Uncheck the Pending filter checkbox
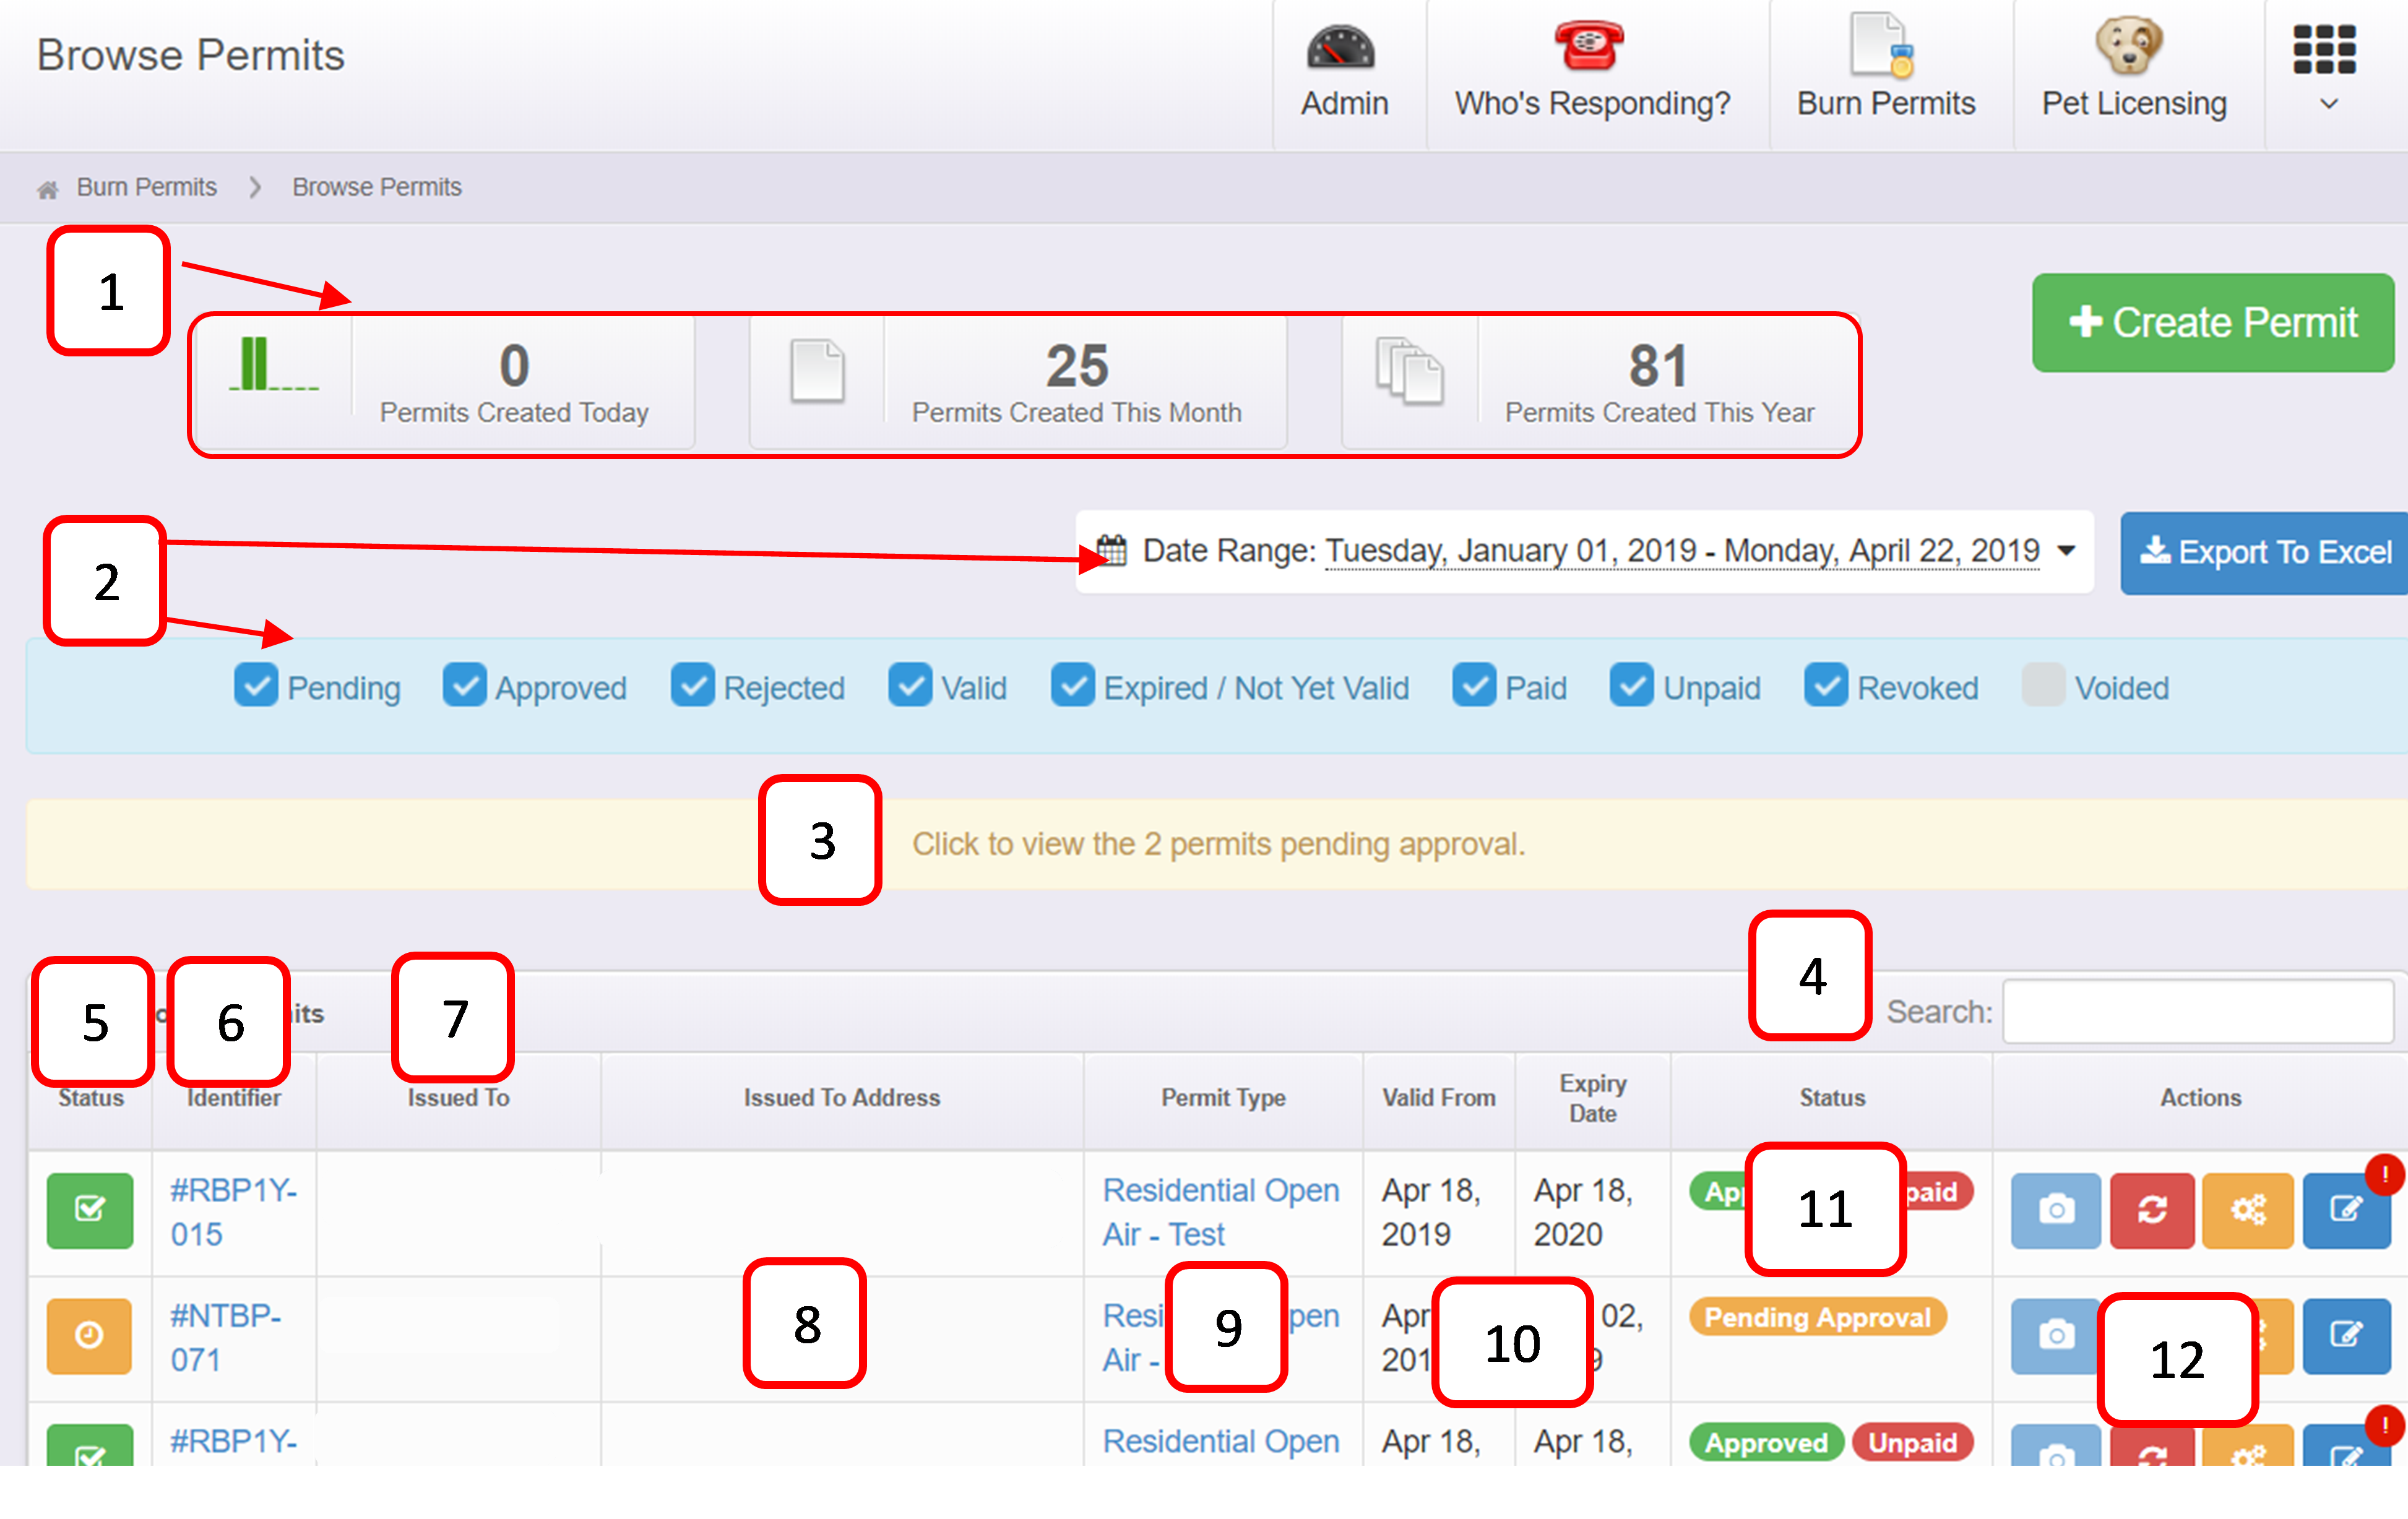 256,686
